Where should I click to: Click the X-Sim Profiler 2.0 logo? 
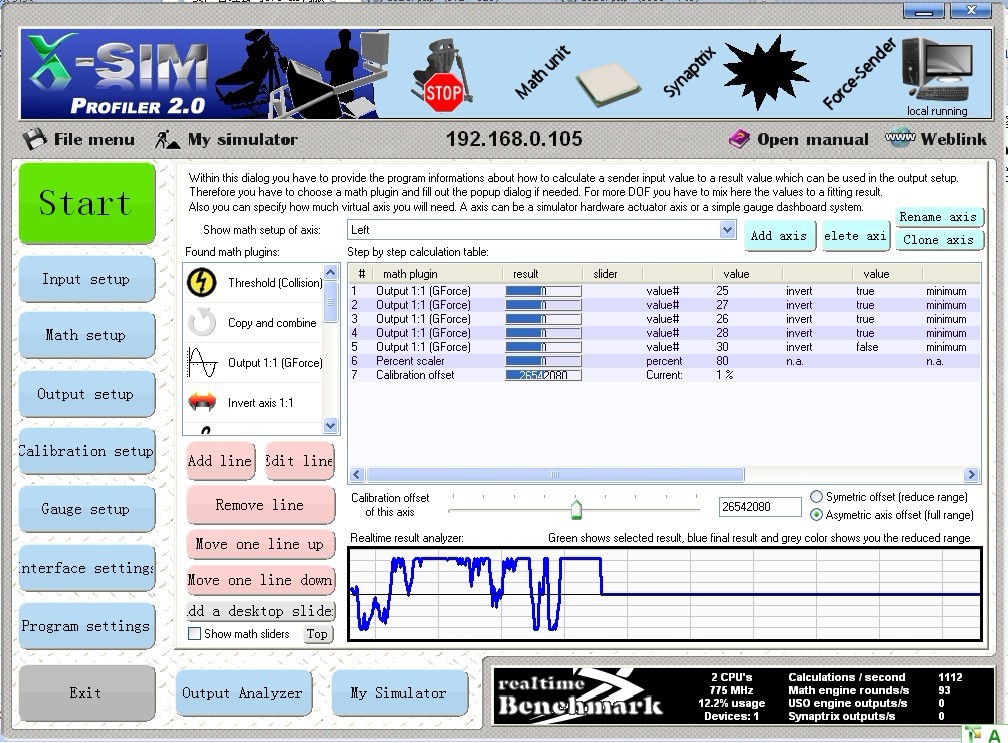coord(116,74)
